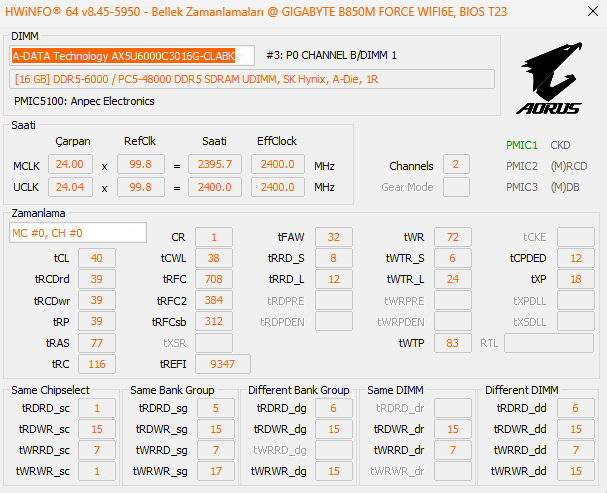Click the tXP value 18
607x493 pixels.
(576, 279)
